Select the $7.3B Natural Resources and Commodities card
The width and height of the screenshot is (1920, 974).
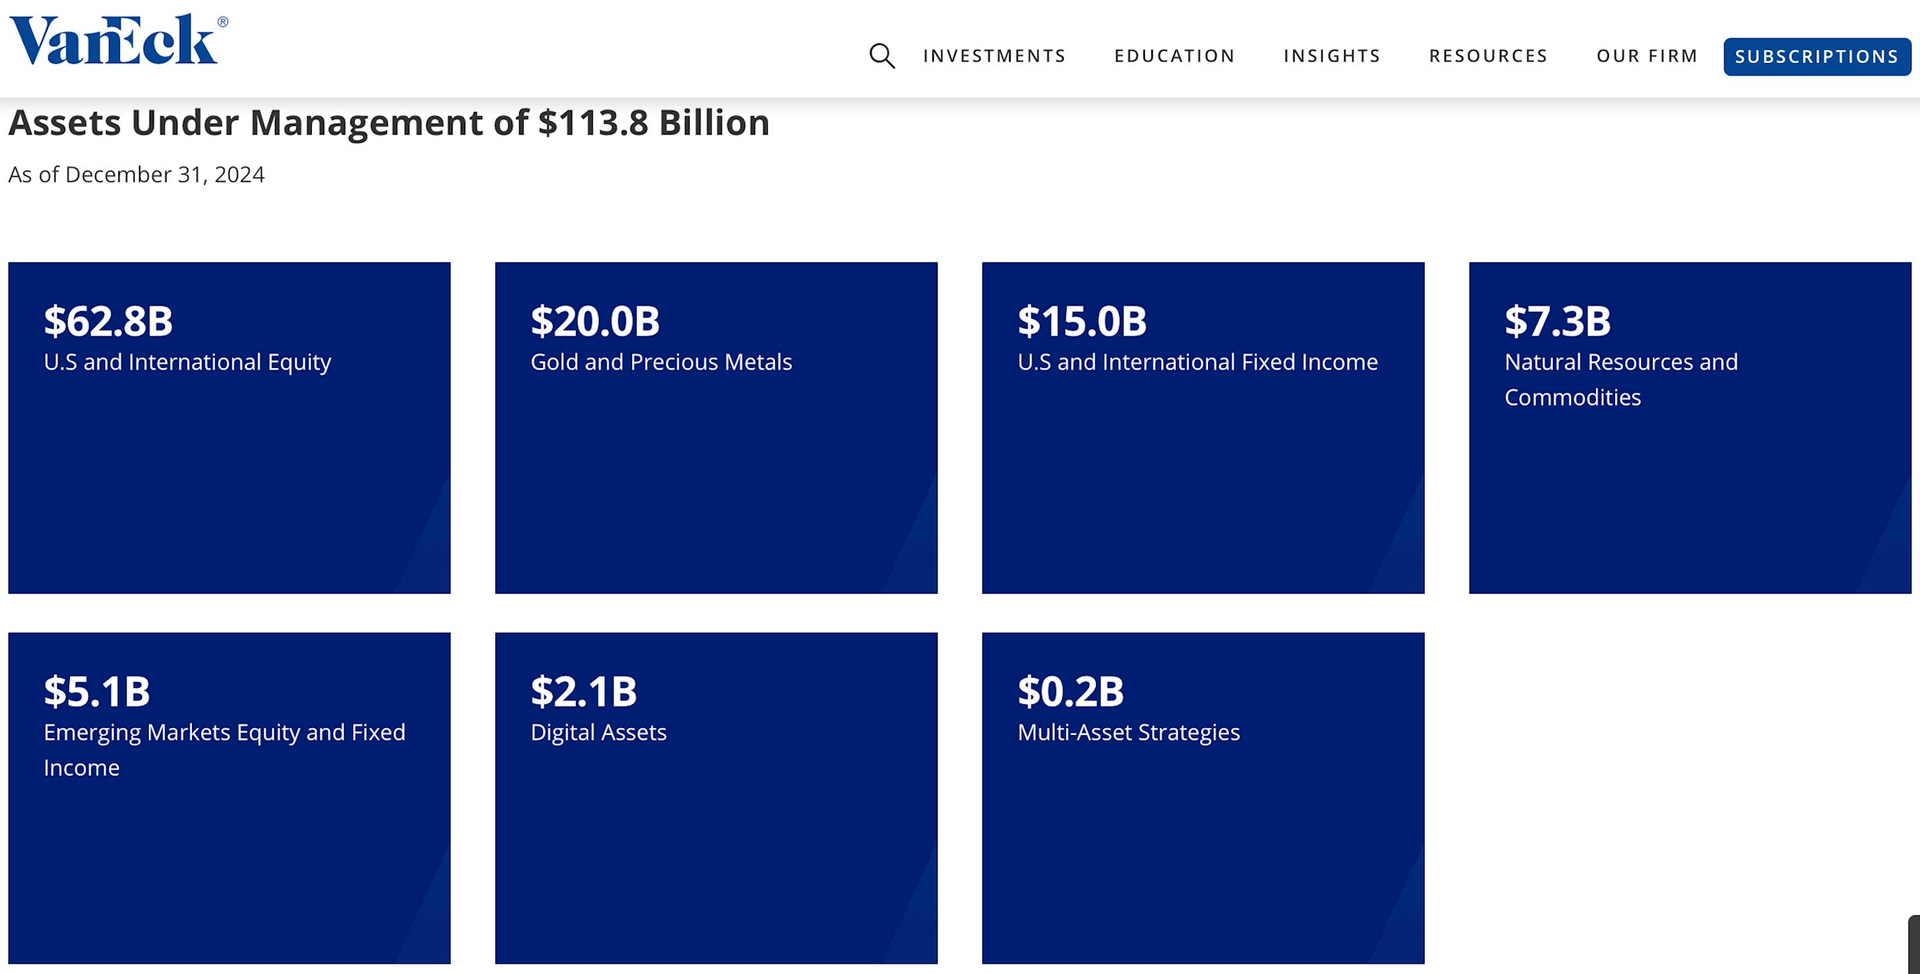1690,428
